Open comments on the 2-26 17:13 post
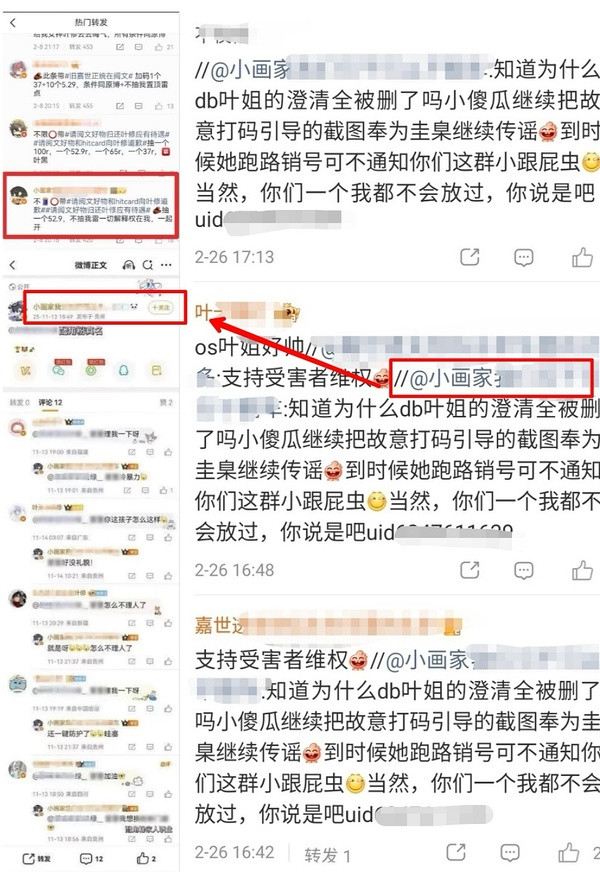Image resolution: width=600 pixels, height=885 pixels. pyautogui.click(x=524, y=257)
